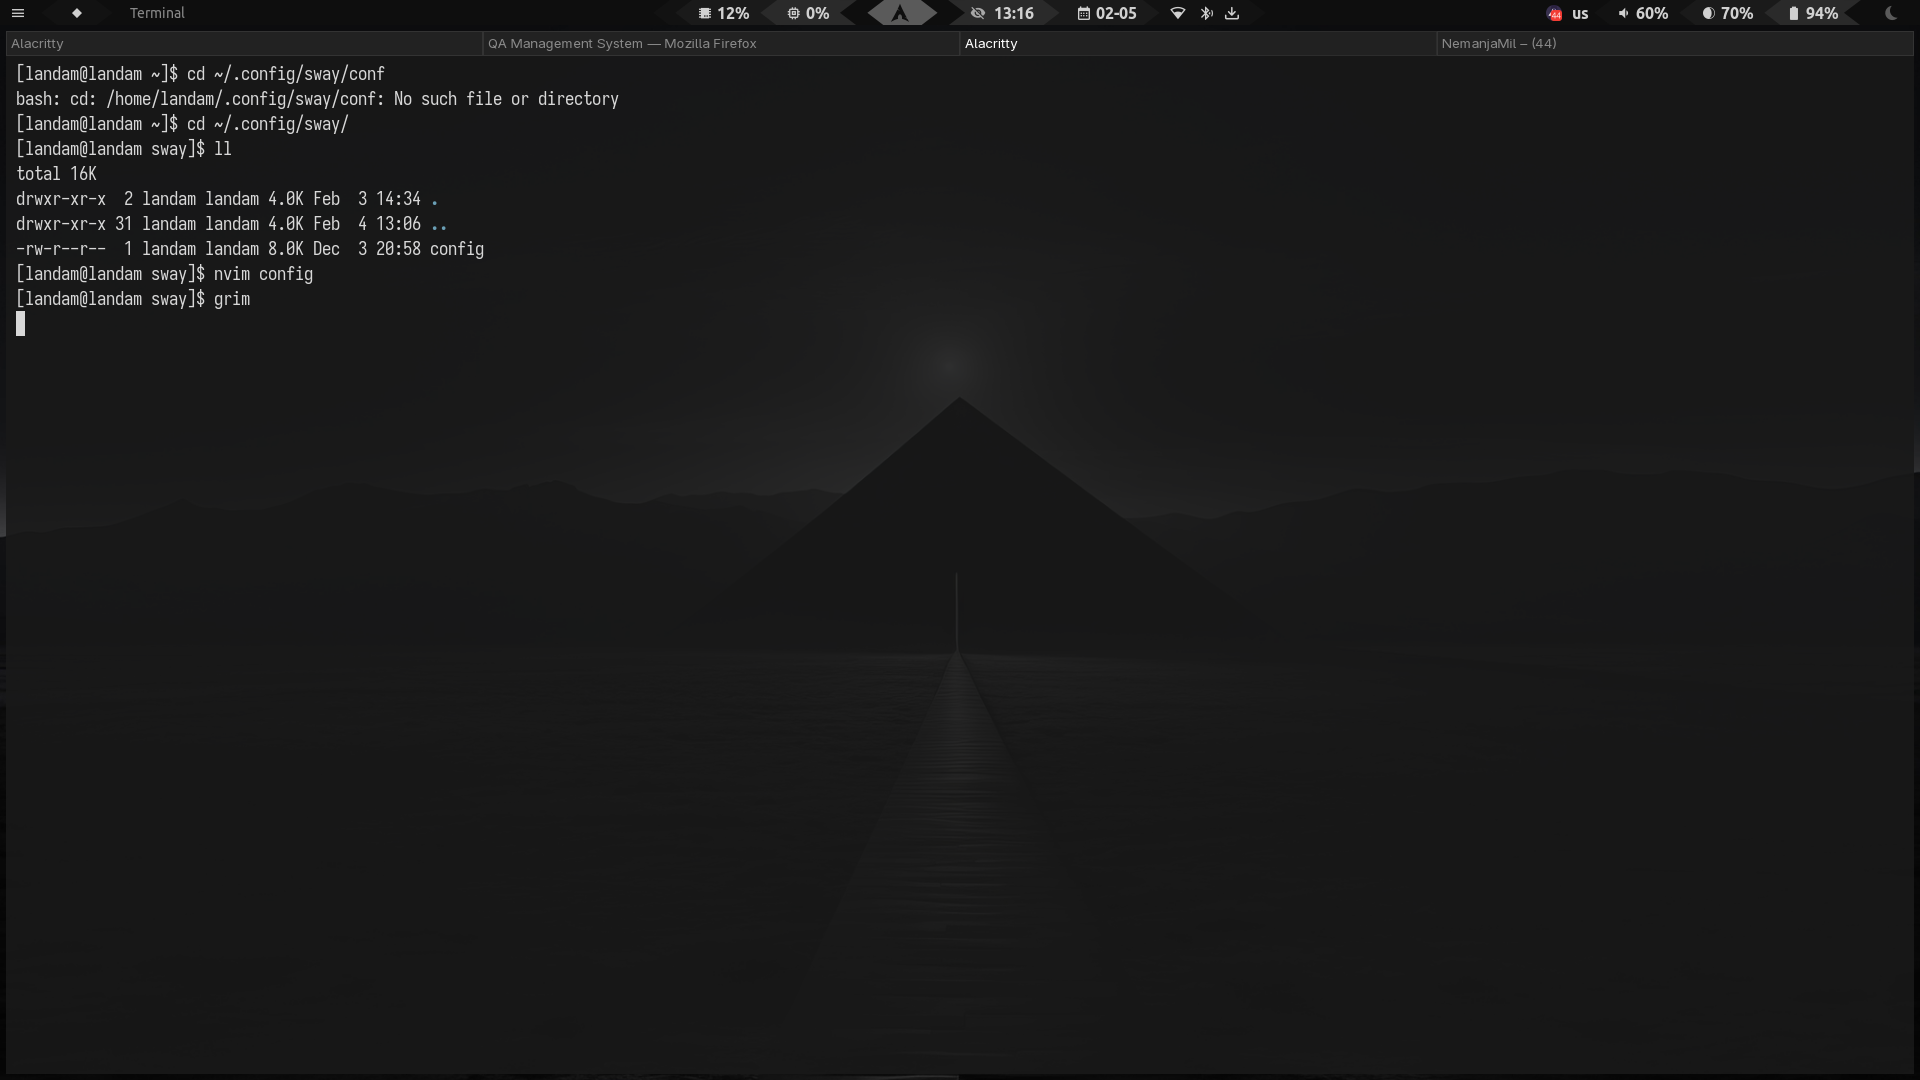The image size is (1920, 1080).
Task: Click the Arch Linux logo launcher
Action: coord(900,13)
